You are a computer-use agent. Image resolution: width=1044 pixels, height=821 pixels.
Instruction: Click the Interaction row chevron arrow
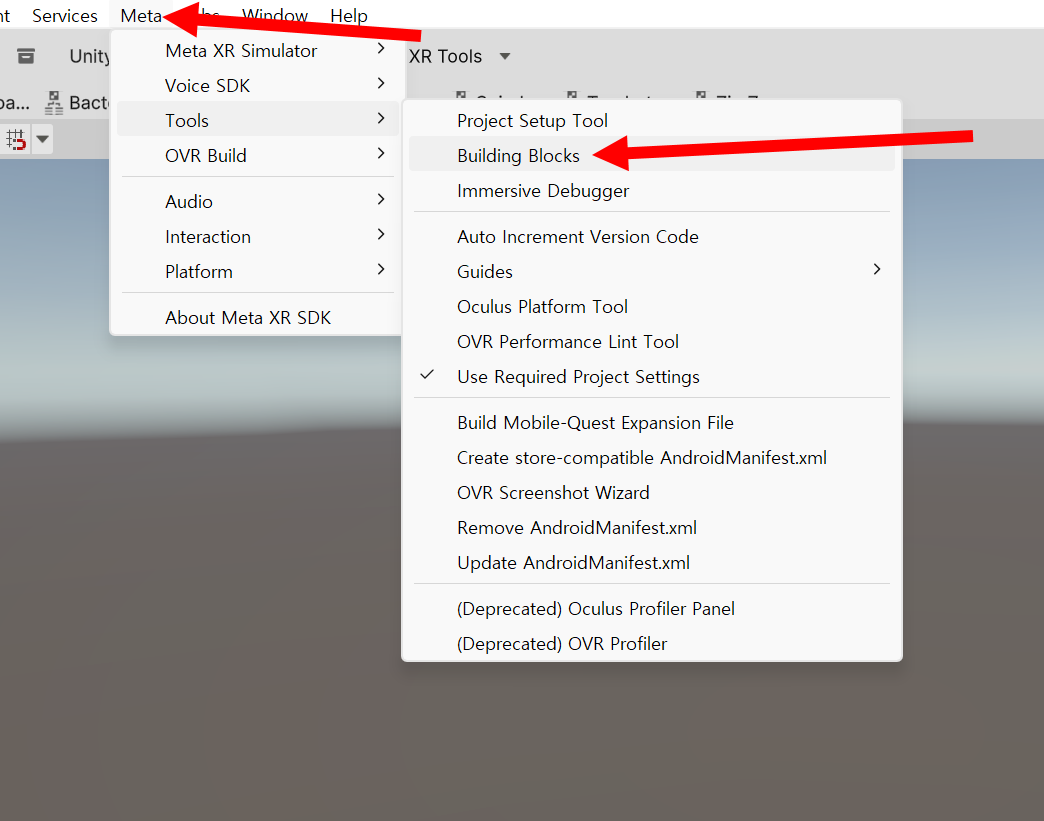tap(381, 234)
